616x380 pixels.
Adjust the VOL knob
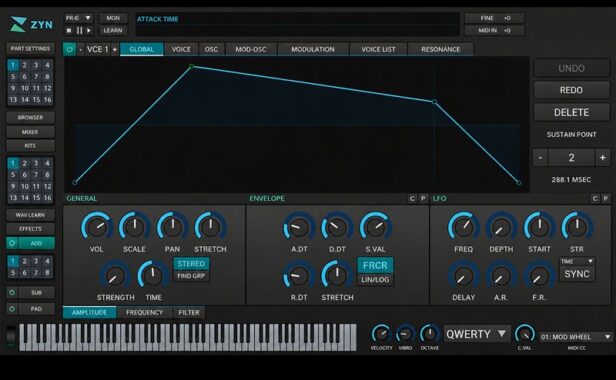pyautogui.click(x=97, y=227)
